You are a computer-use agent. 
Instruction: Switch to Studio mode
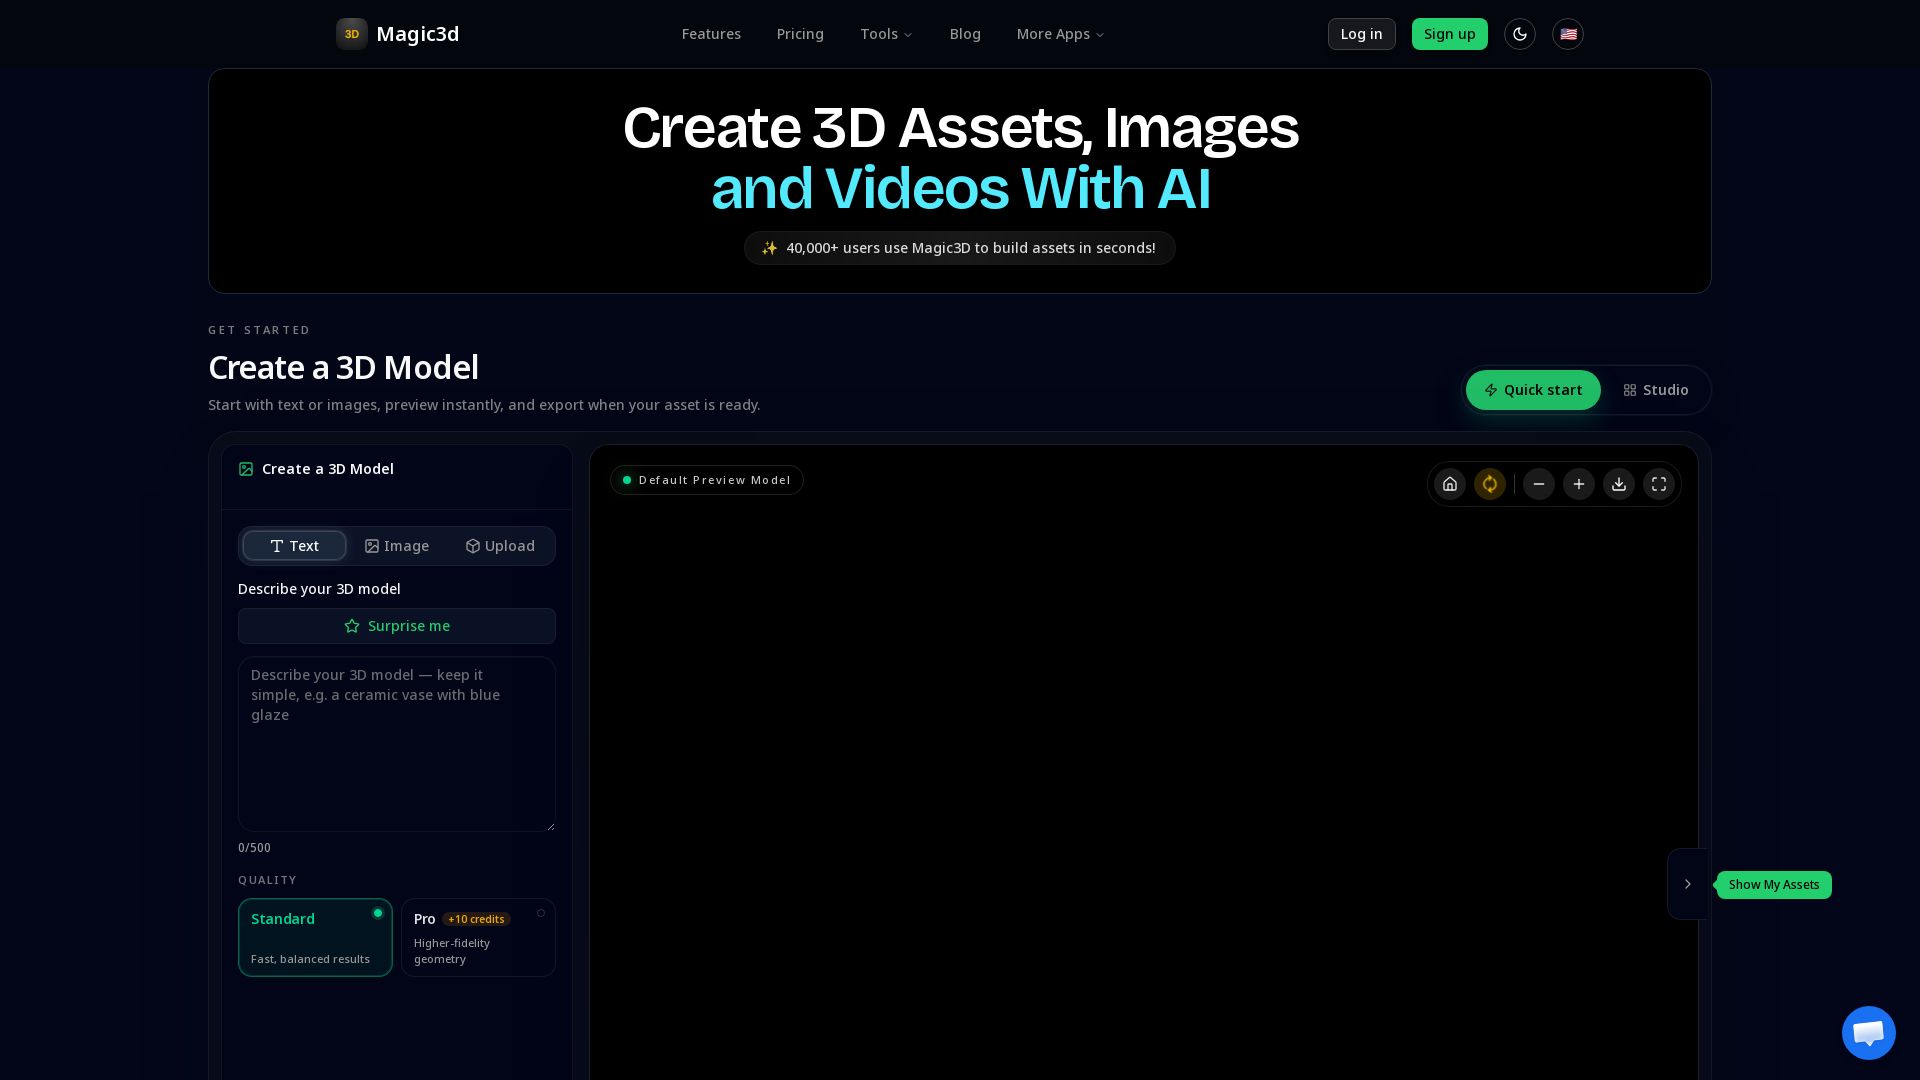click(x=1656, y=390)
